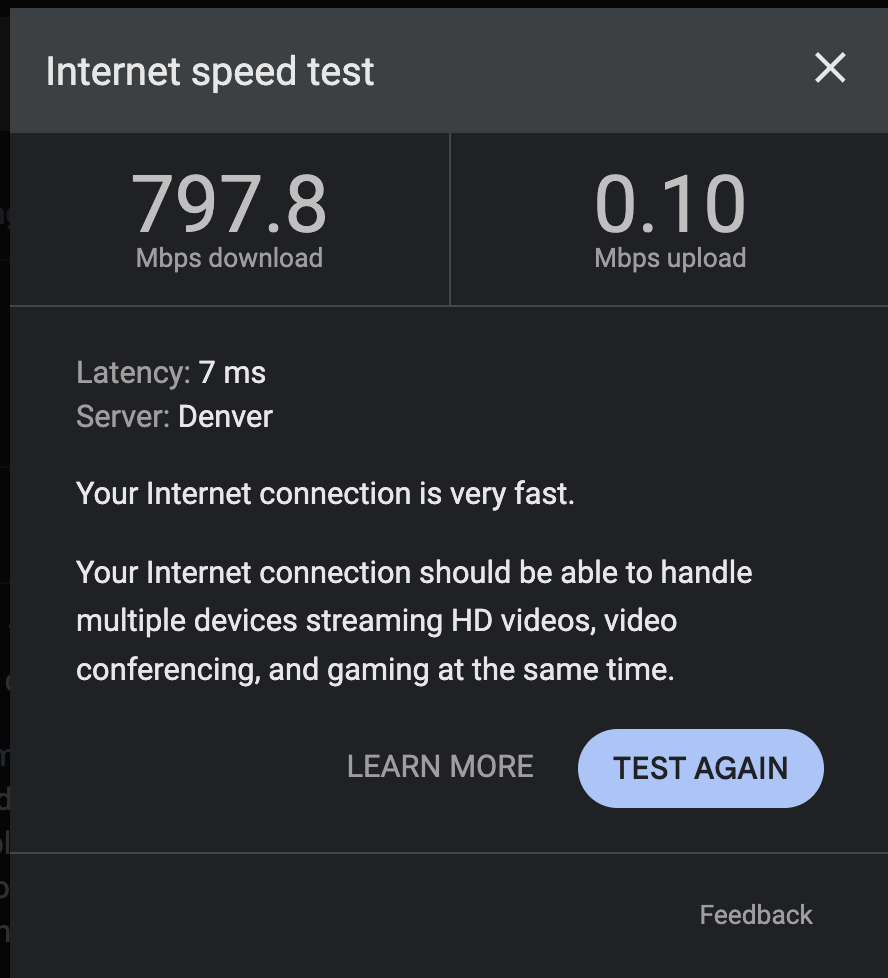Select the "Mbps download" label
This screenshot has width=888, height=978.
coord(229,258)
